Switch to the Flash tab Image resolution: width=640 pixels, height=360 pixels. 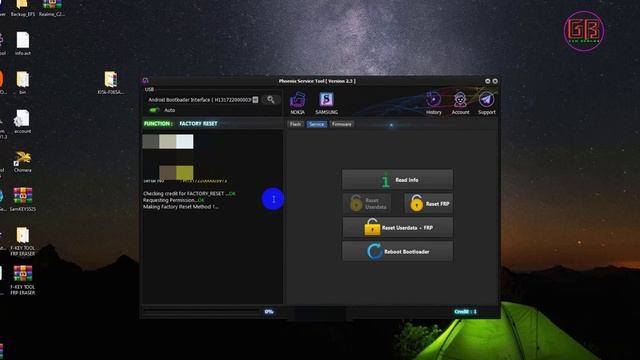pos(296,124)
